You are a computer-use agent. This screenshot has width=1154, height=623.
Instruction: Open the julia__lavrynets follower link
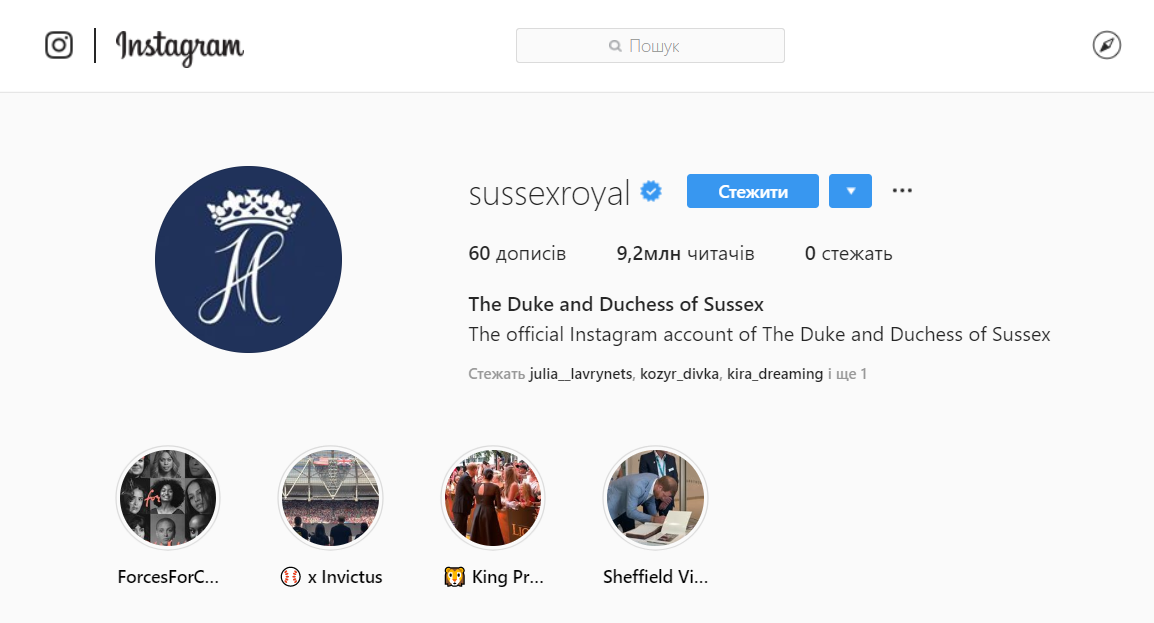pos(580,374)
